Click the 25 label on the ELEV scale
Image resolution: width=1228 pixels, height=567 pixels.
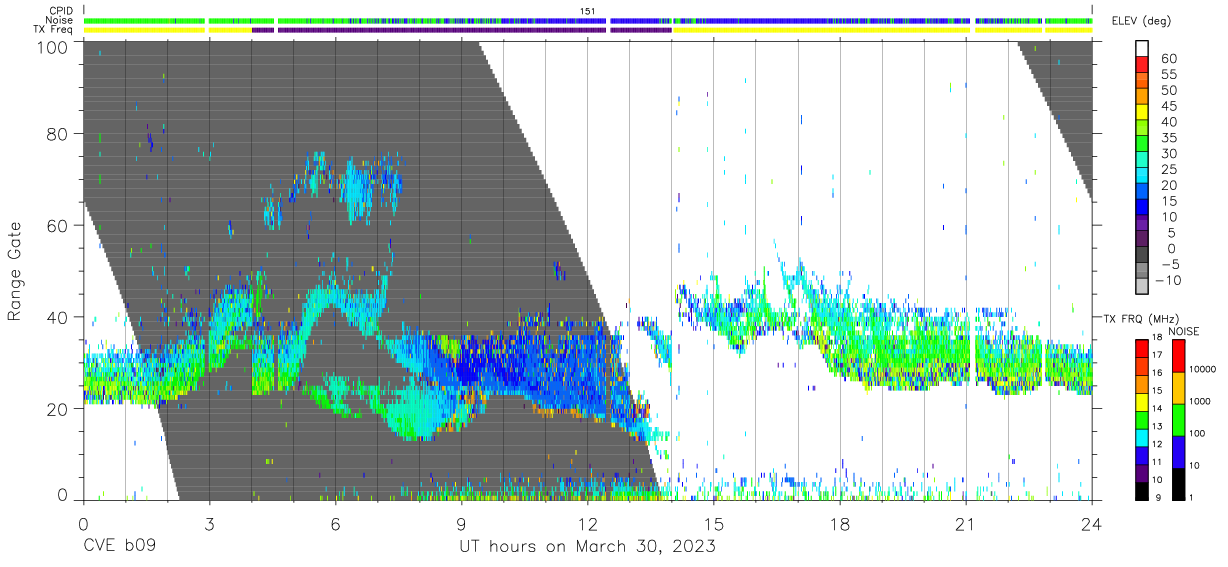tap(1169, 170)
